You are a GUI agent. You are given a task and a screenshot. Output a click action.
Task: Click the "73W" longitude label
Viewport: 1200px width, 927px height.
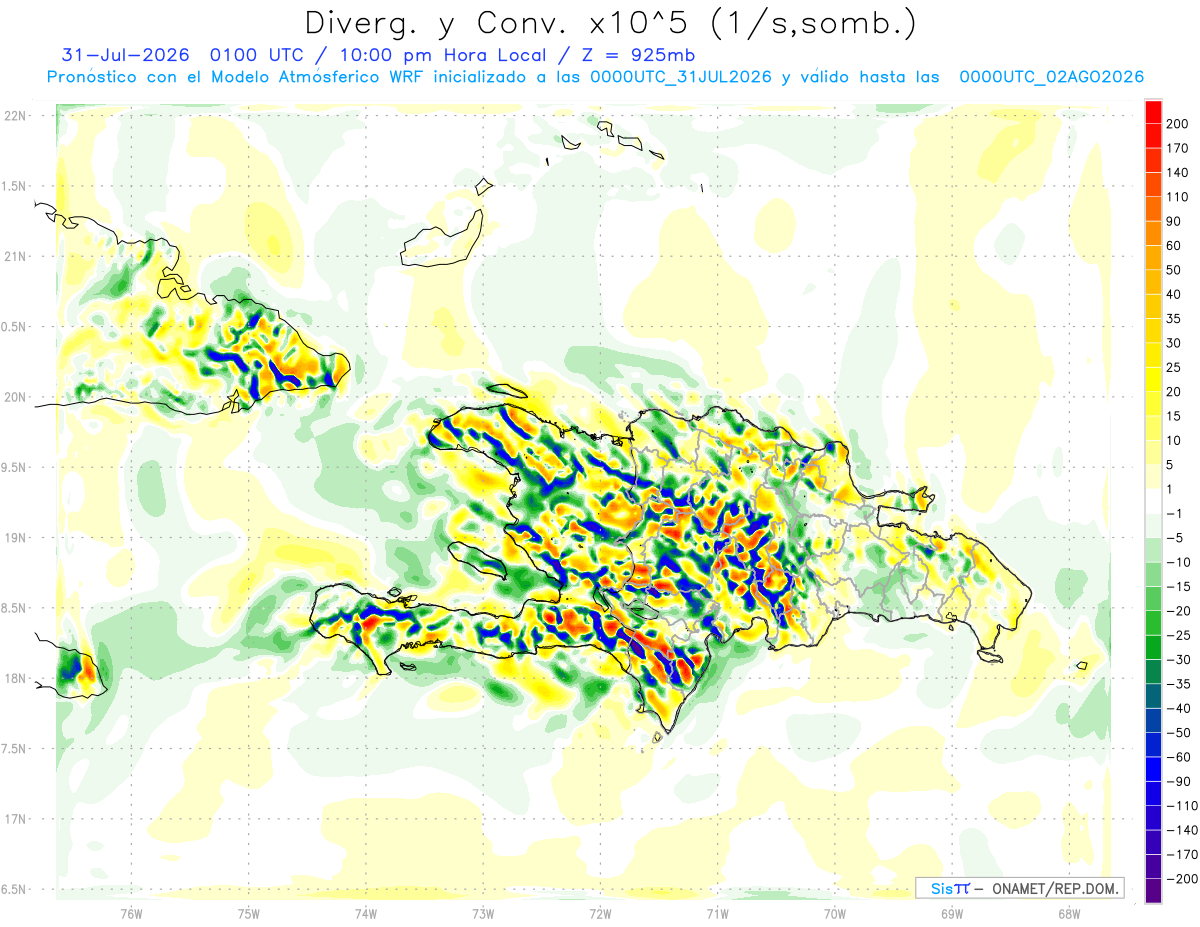coord(483,913)
